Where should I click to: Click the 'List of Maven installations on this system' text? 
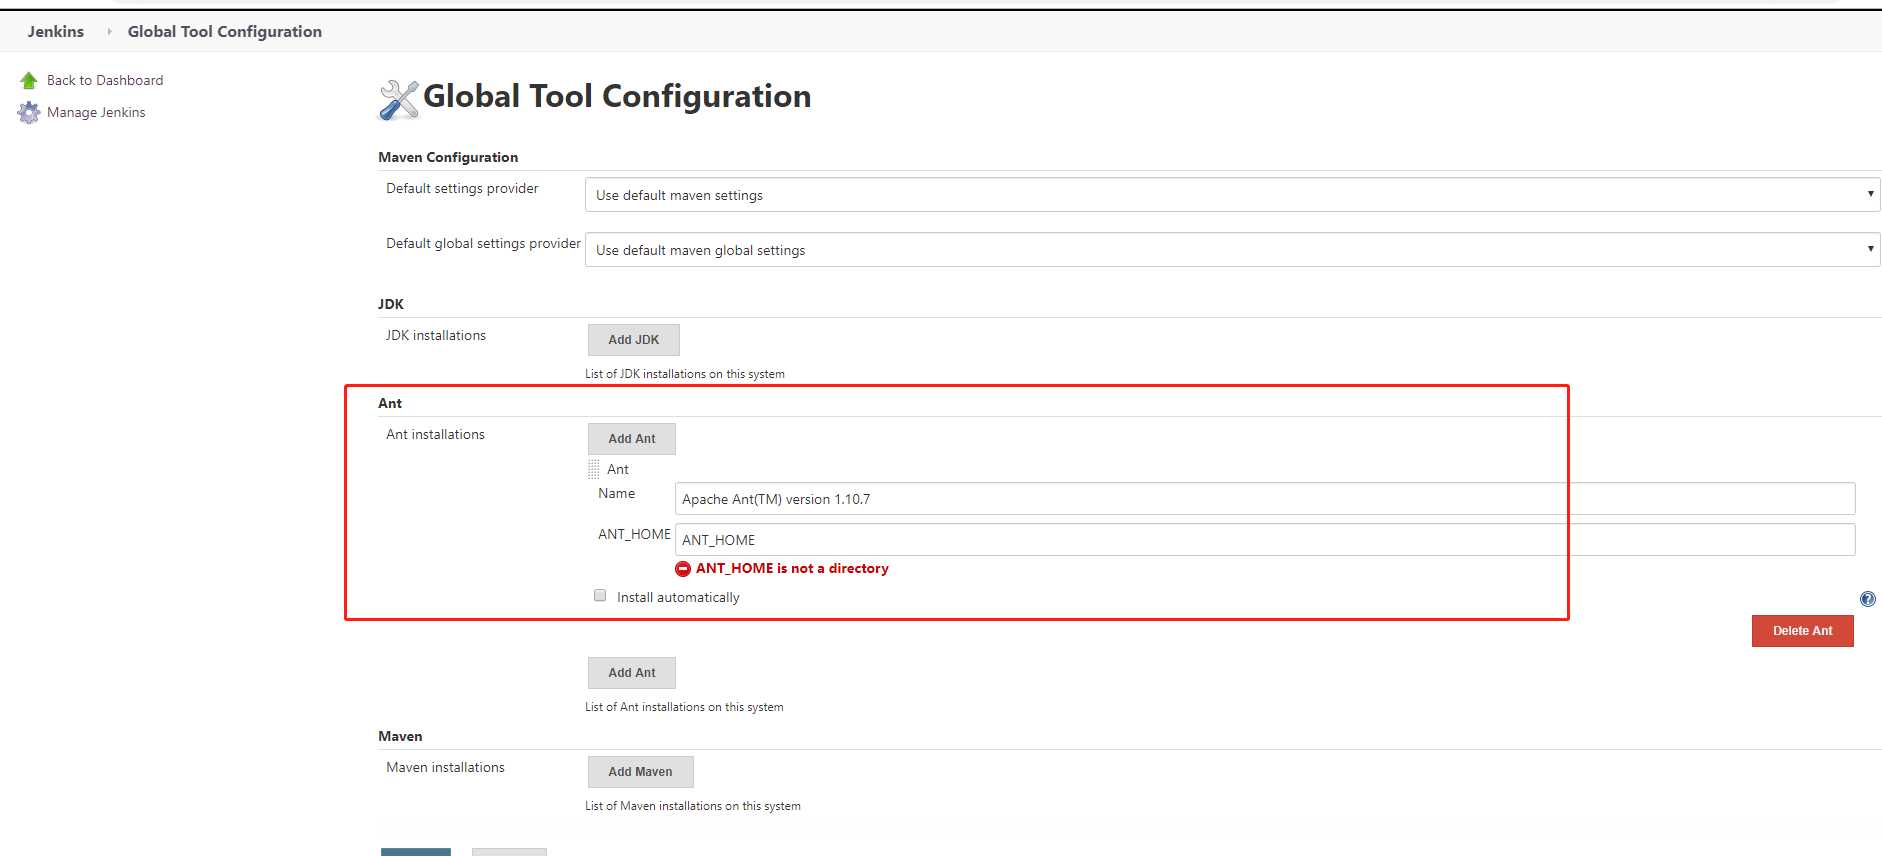(693, 806)
